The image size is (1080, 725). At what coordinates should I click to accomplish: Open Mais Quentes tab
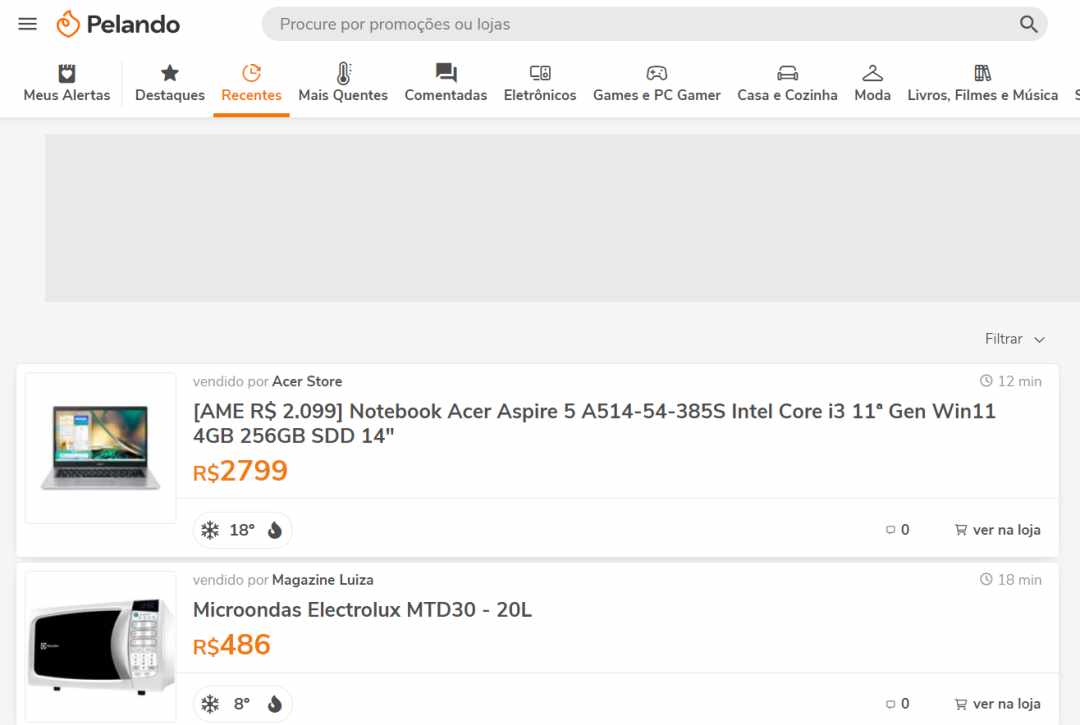(x=343, y=83)
